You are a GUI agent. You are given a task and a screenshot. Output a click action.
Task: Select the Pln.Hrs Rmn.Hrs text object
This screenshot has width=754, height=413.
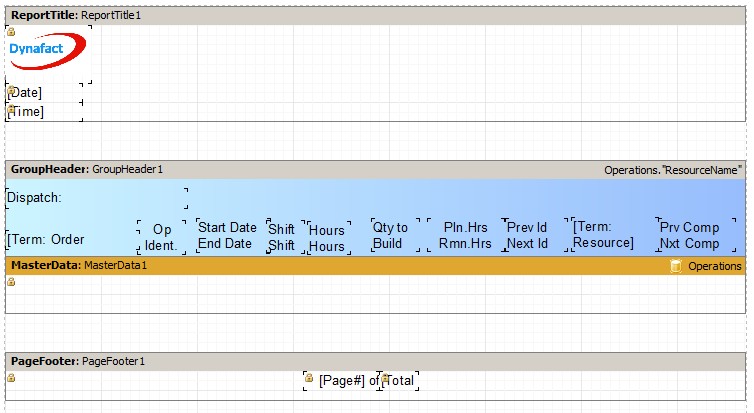point(464,235)
